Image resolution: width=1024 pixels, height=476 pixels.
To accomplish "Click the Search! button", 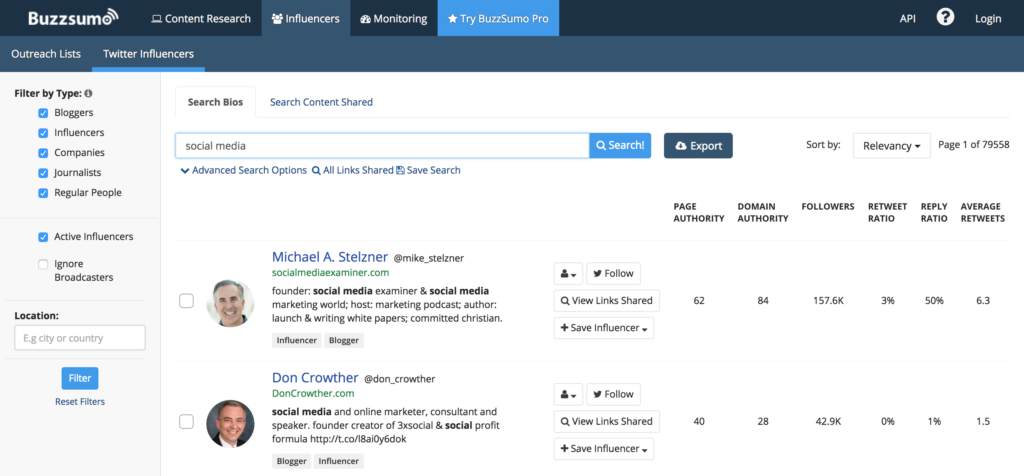I will tap(620, 146).
